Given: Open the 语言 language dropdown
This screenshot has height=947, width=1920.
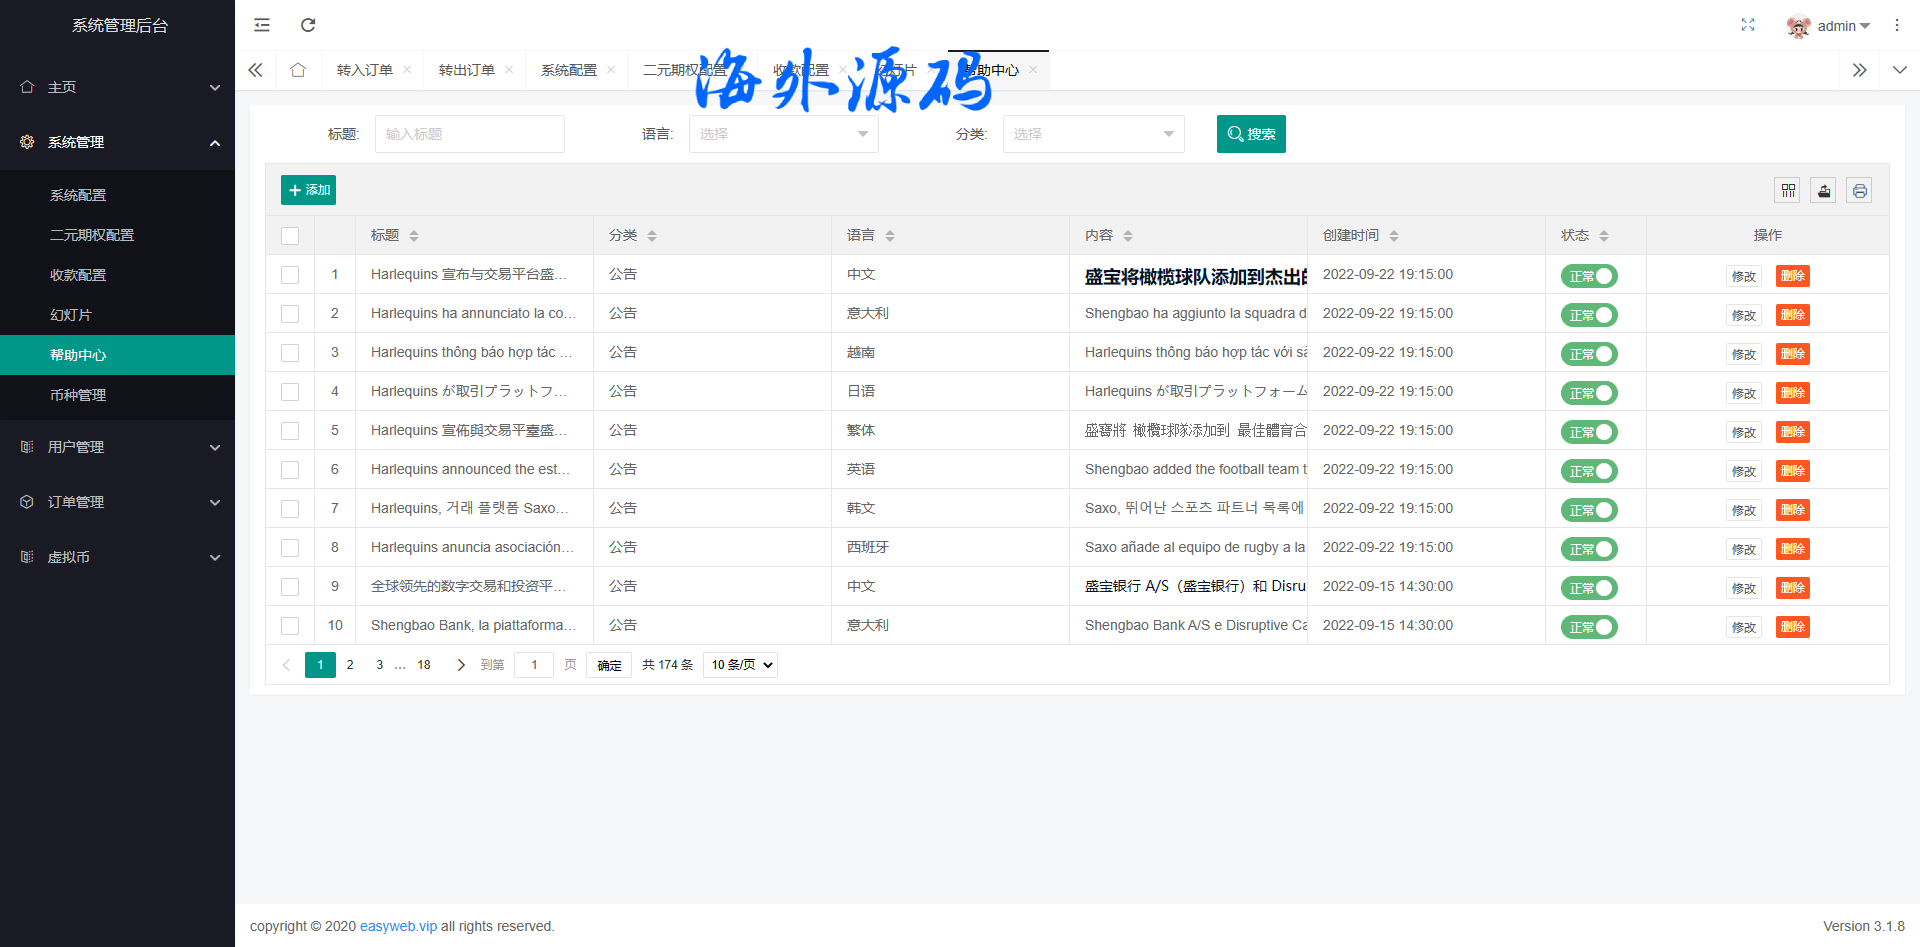Looking at the screenshot, I should tap(783, 134).
